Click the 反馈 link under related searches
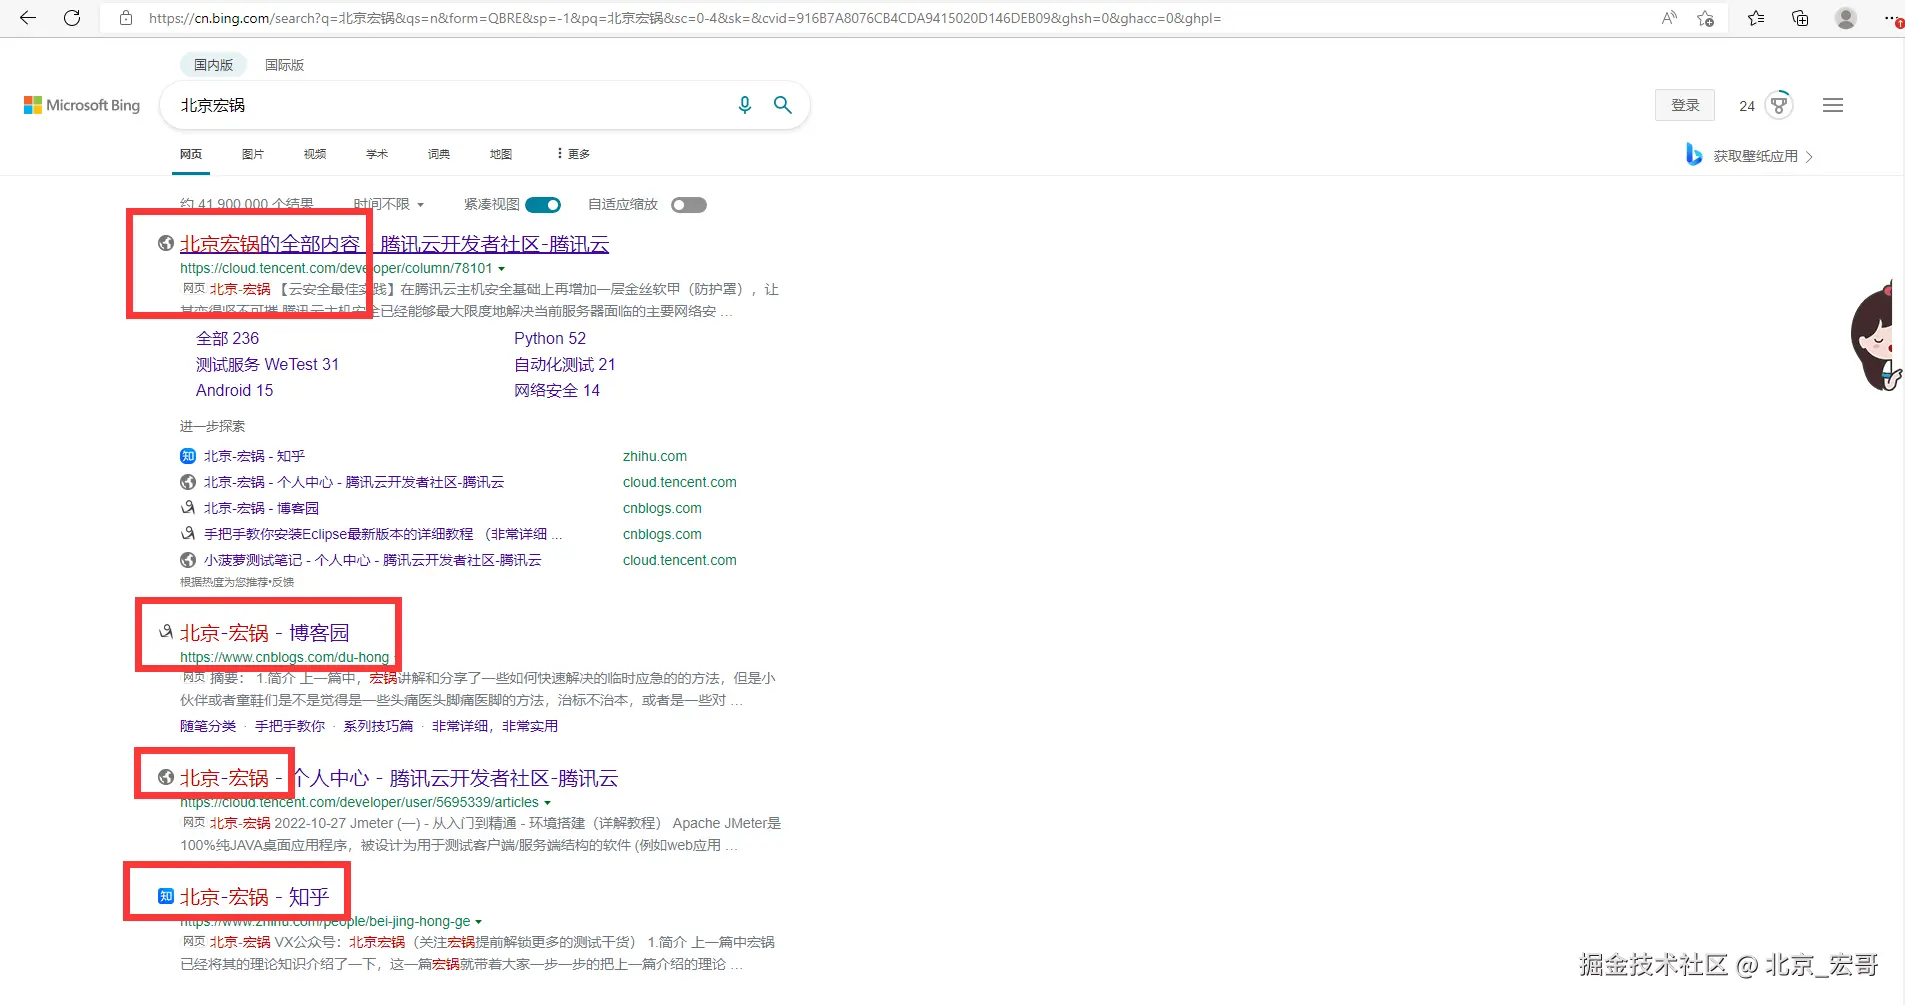This screenshot has width=1905, height=1005. (283, 582)
